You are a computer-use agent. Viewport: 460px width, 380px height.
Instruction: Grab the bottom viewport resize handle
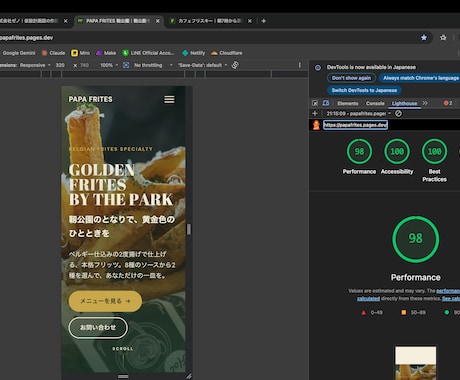[x=123, y=376]
